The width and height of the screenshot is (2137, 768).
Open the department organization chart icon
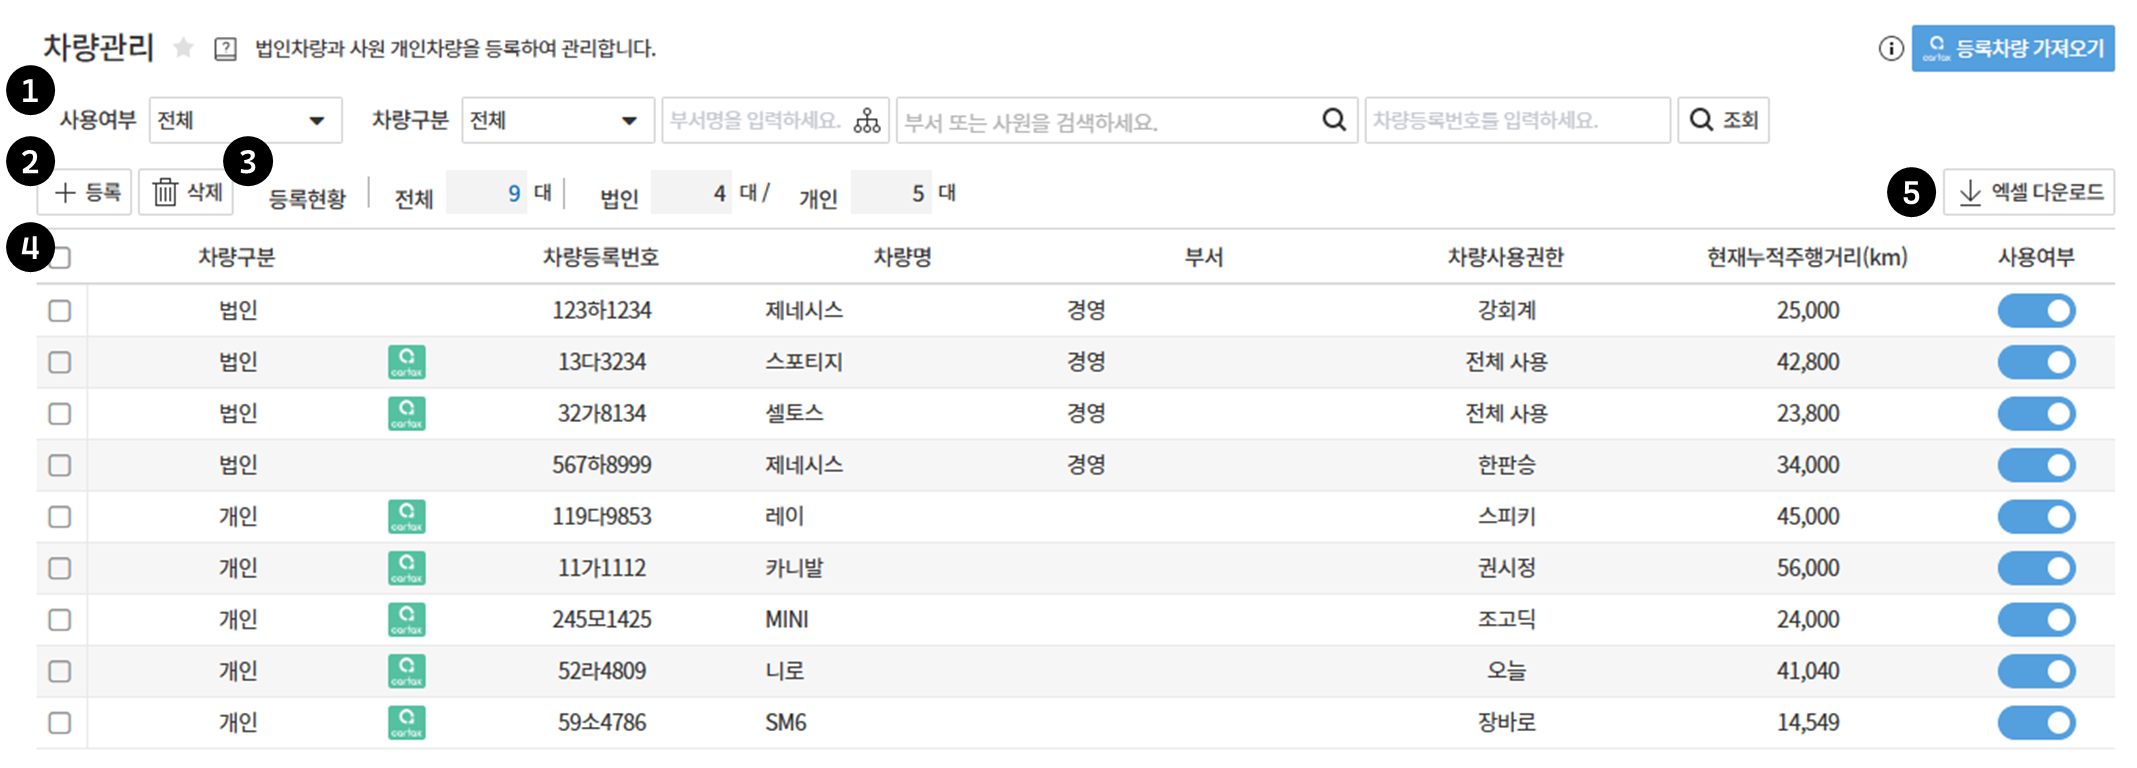pos(867,121)
